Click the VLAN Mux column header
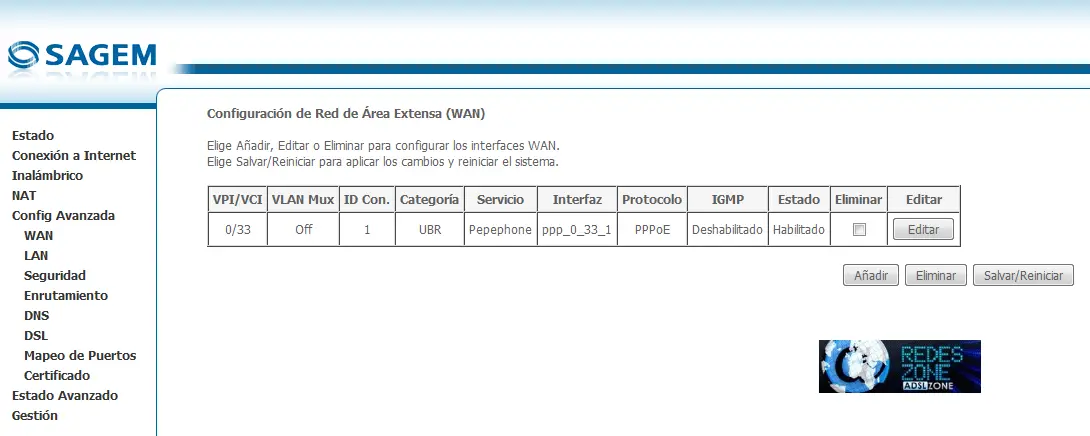This screenshot has height=436, width=1090. 303,200
